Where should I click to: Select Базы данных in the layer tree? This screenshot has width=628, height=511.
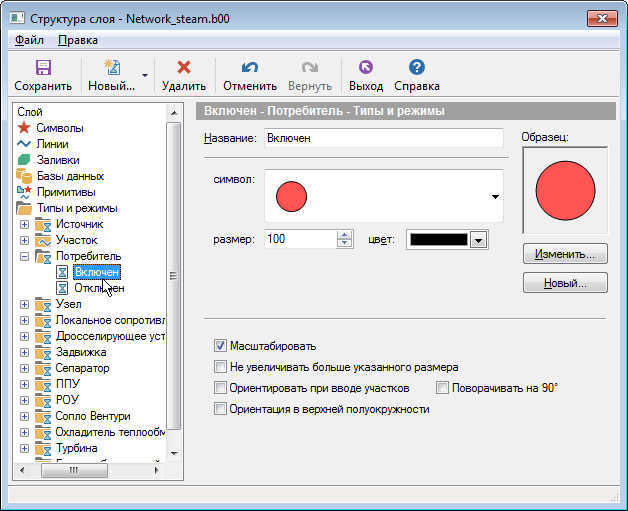click(69, 176)
